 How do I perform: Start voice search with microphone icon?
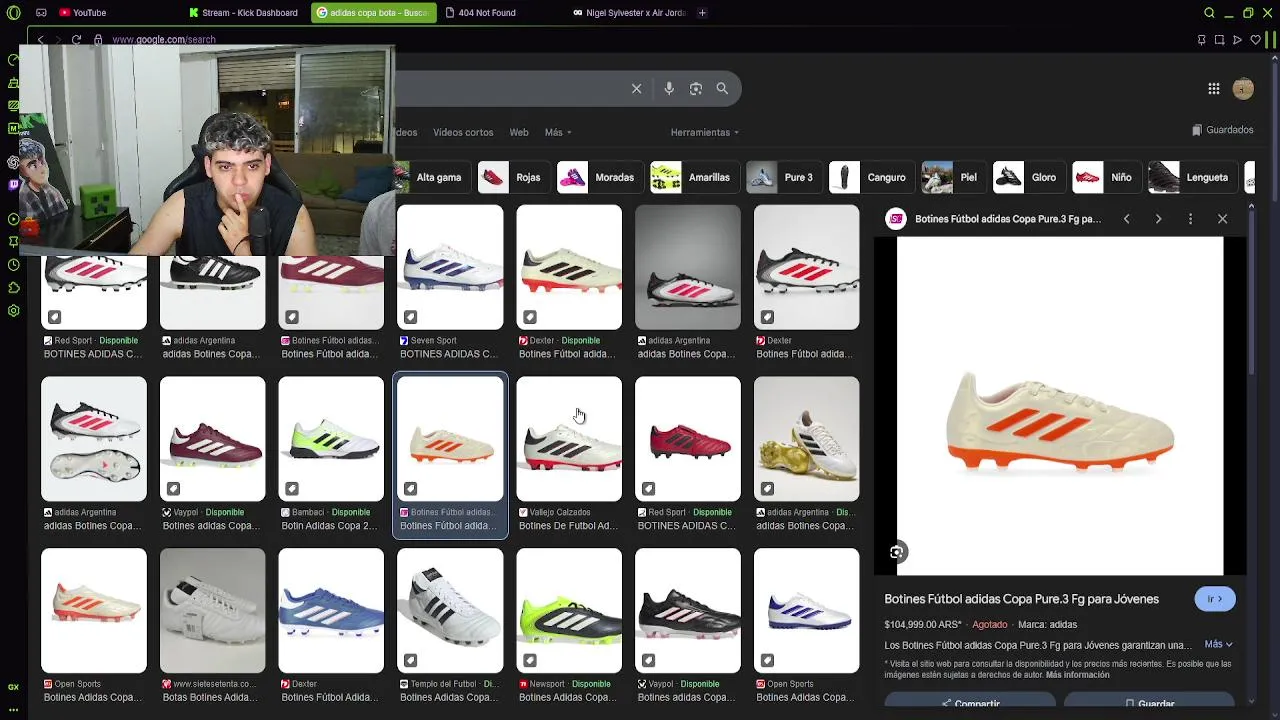click(x=669, y=89)
